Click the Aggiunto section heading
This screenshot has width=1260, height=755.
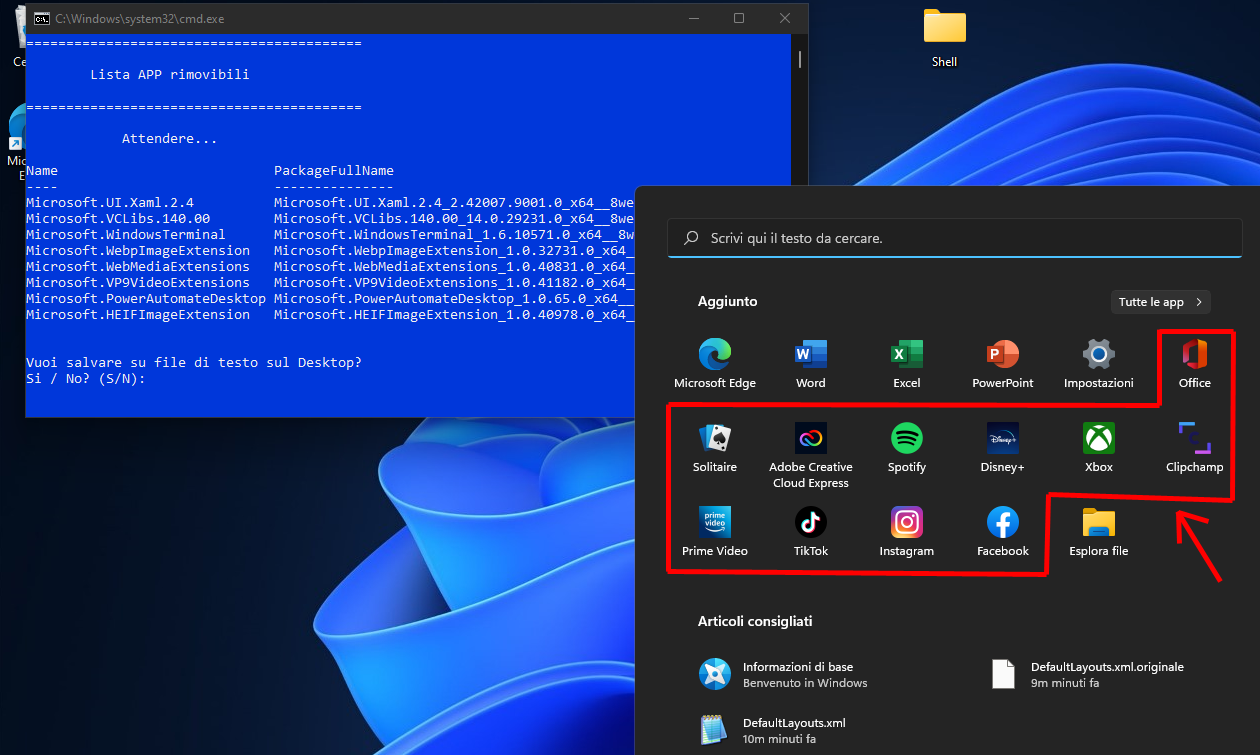tap(728, 301)
